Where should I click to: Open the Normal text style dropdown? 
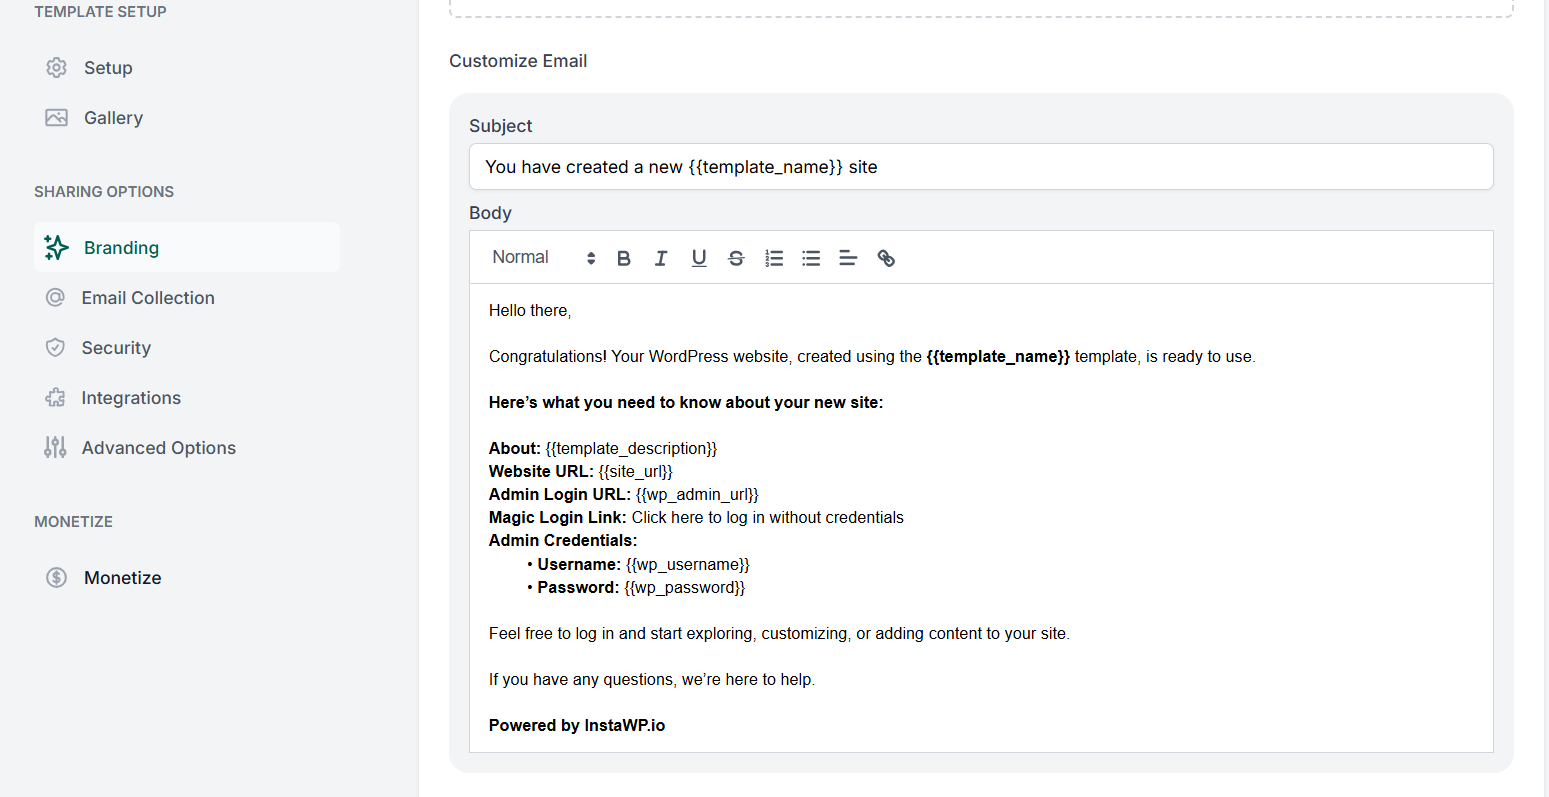543,258
